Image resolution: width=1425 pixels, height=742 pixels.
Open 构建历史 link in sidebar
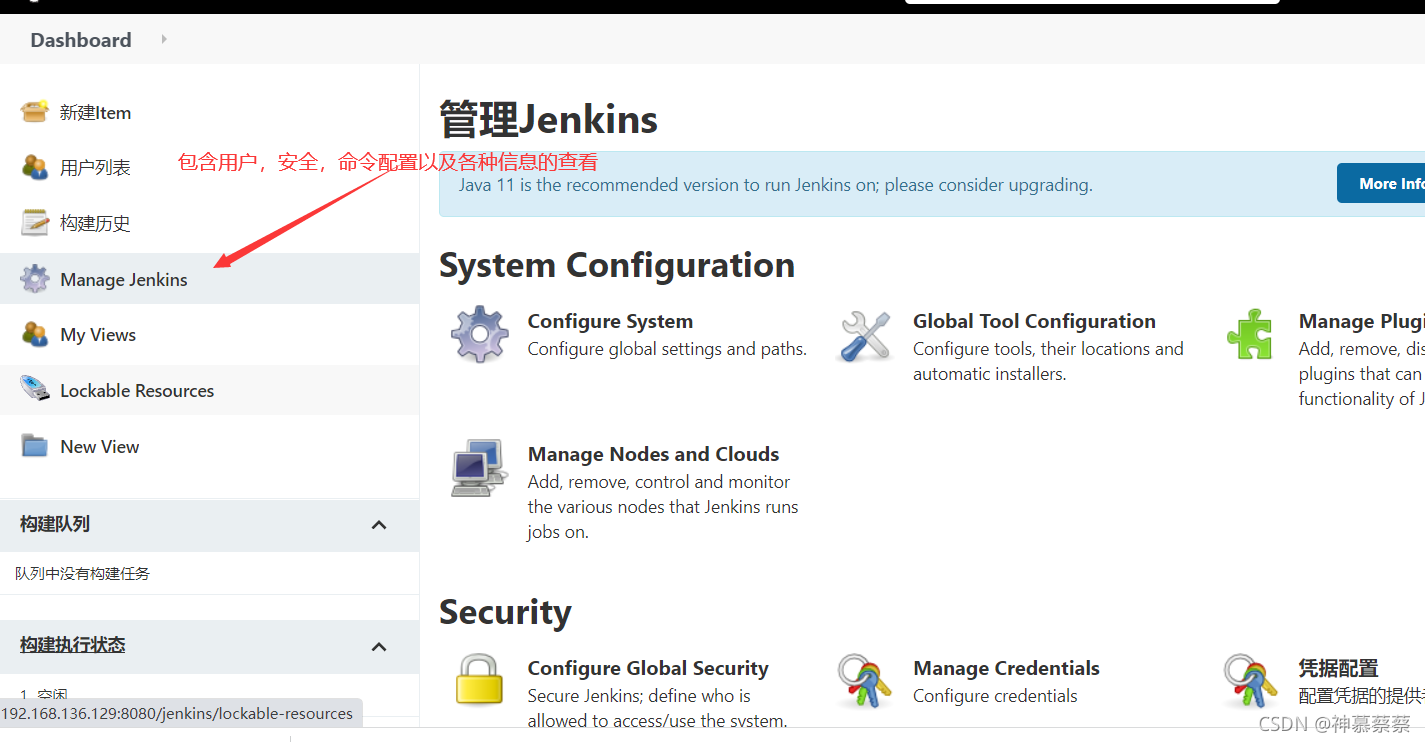pos(95,223)
